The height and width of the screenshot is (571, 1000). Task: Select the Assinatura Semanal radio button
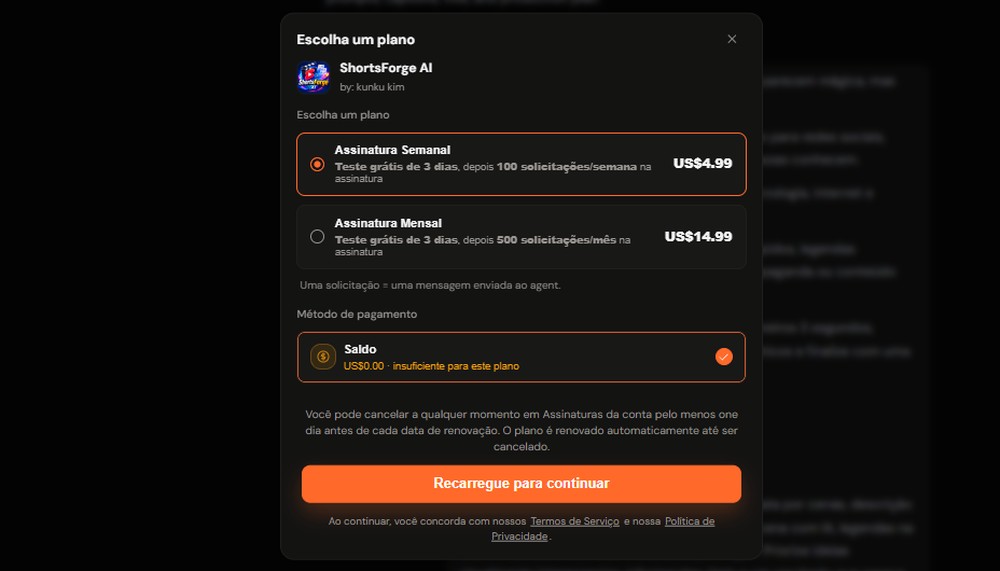click(317, 164)
